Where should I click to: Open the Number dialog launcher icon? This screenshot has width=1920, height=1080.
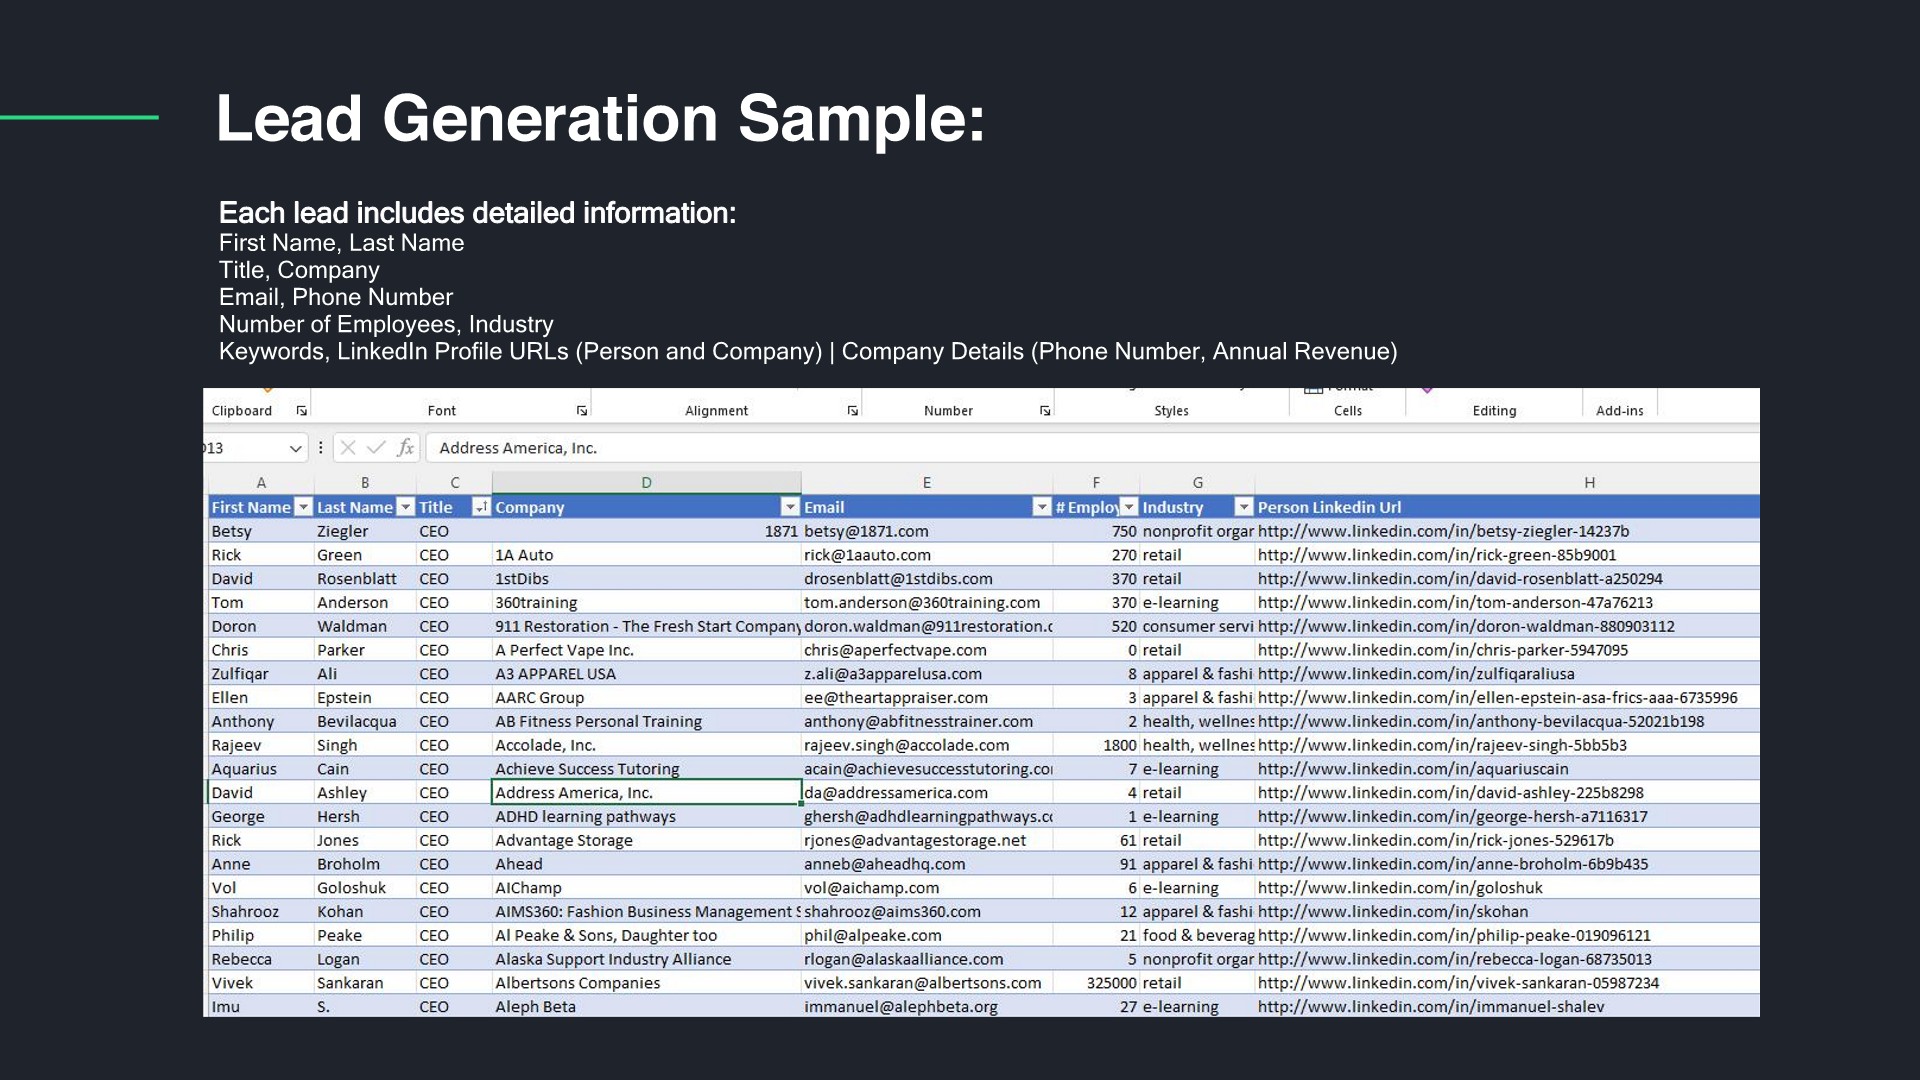1045,410
